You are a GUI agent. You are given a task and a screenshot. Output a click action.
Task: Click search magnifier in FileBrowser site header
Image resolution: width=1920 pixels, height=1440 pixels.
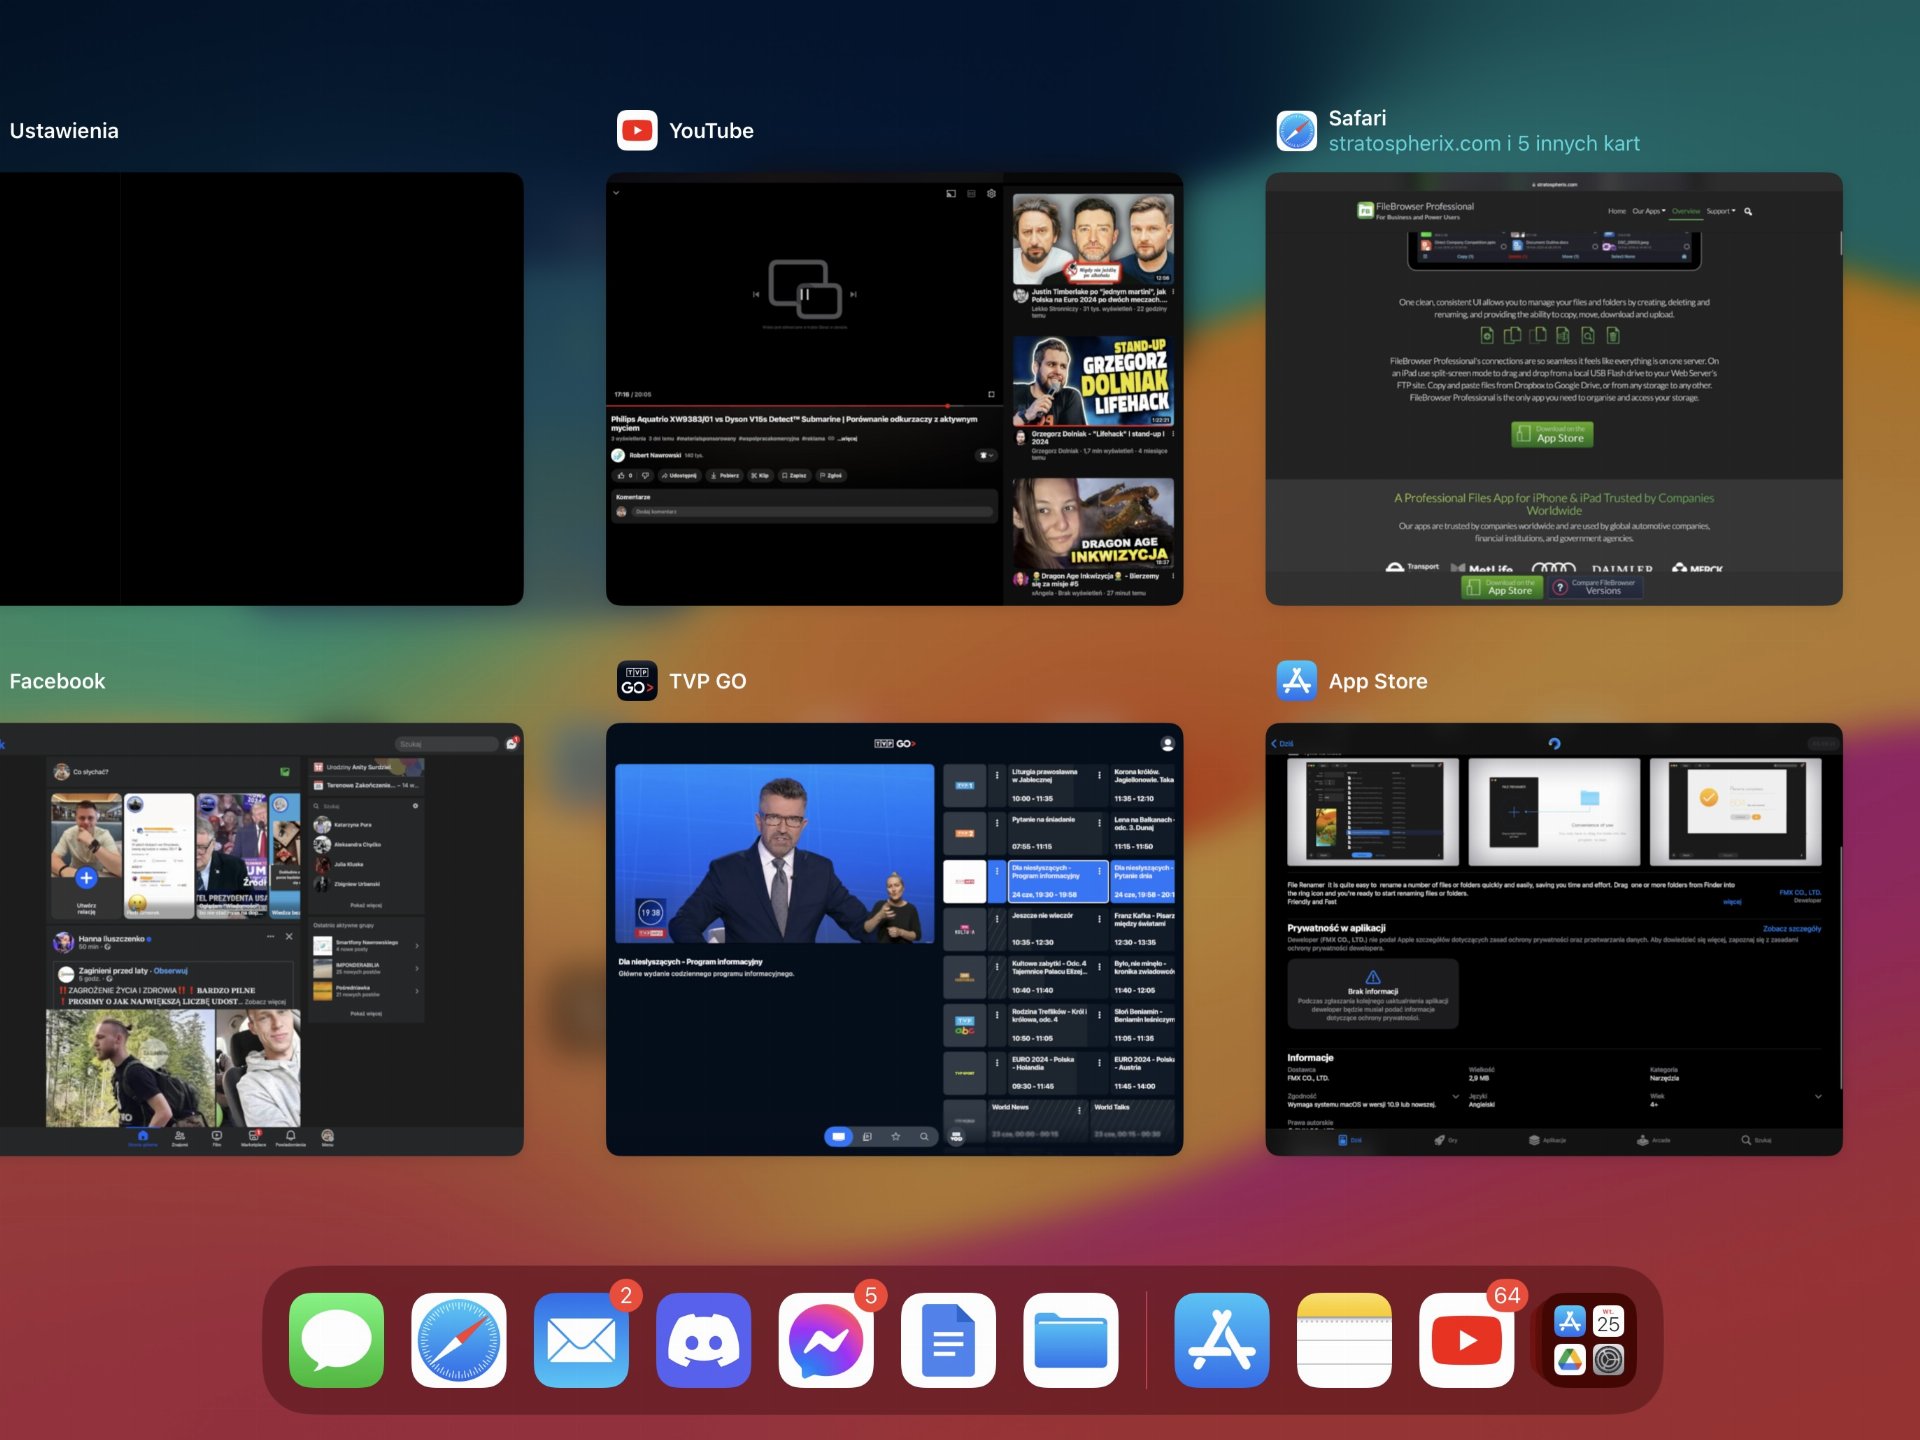click(1748, 211)
